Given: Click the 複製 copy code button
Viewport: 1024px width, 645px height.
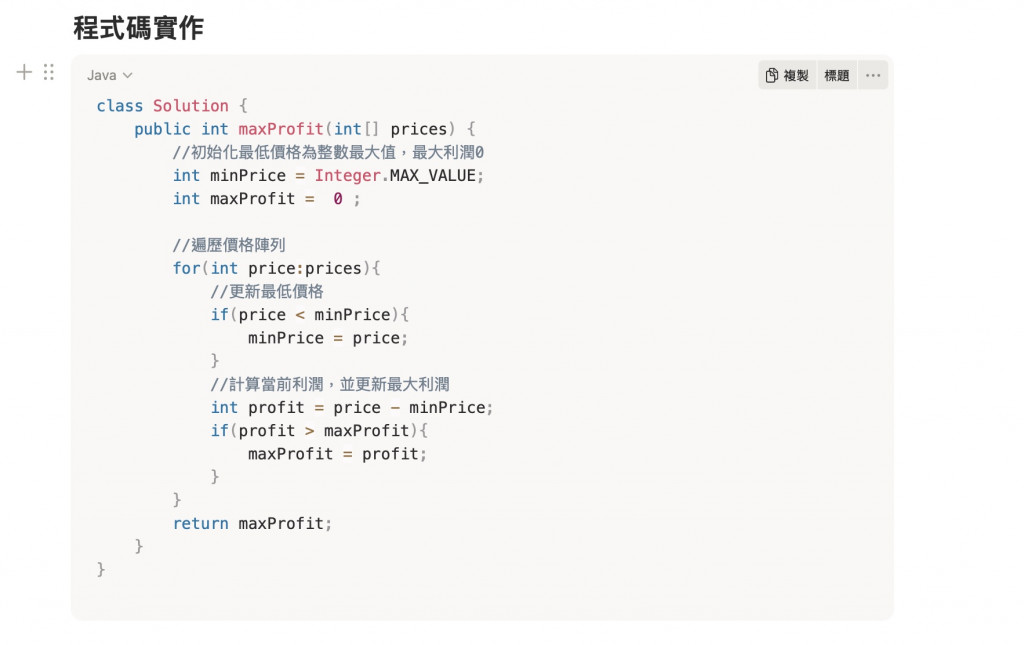Looking at the screenshot, I should (x=787, y=75).
